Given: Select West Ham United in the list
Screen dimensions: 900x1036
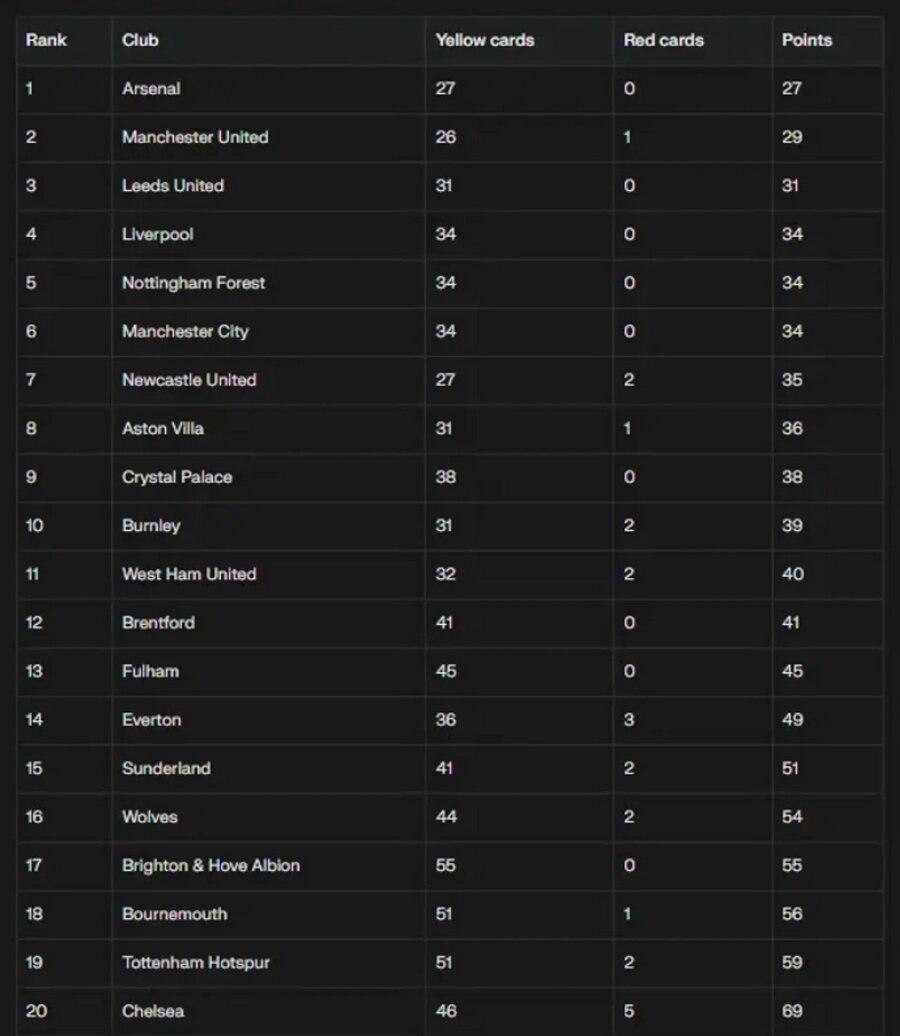Looking at the screenshot, I should tap(189, 574).
